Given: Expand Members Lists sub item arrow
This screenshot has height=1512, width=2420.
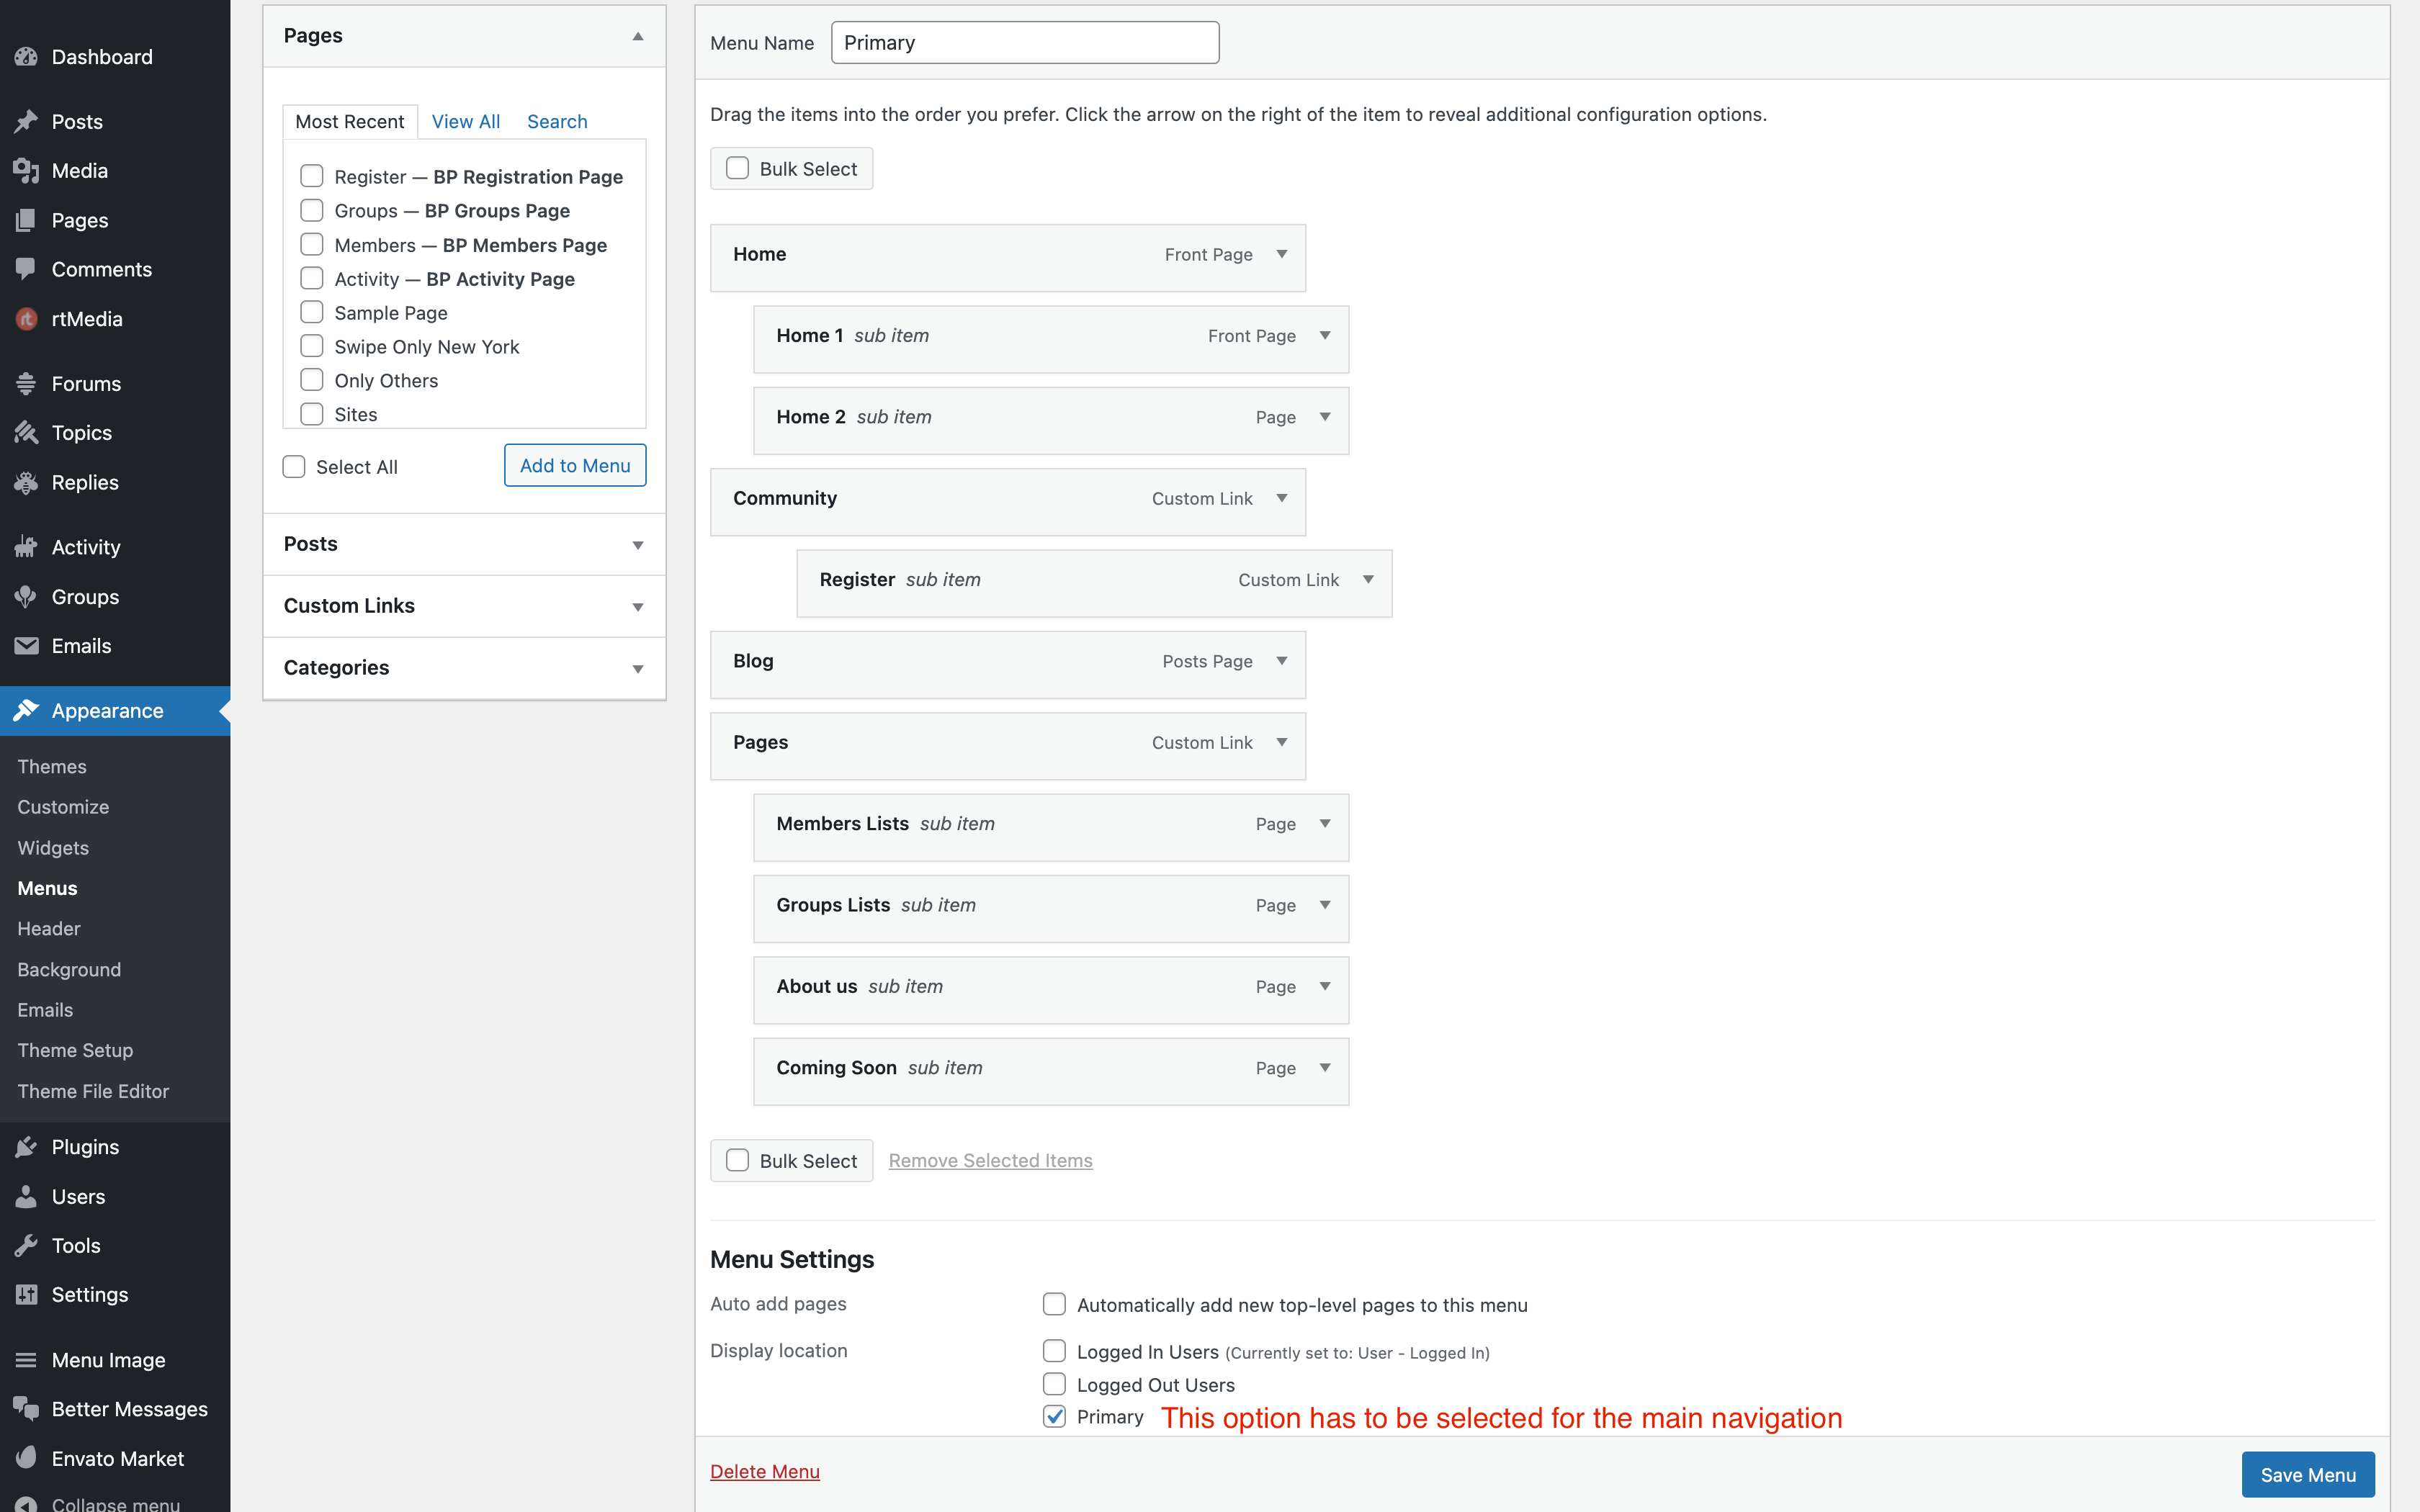Looking at the screenshot, I should 1325,824.
